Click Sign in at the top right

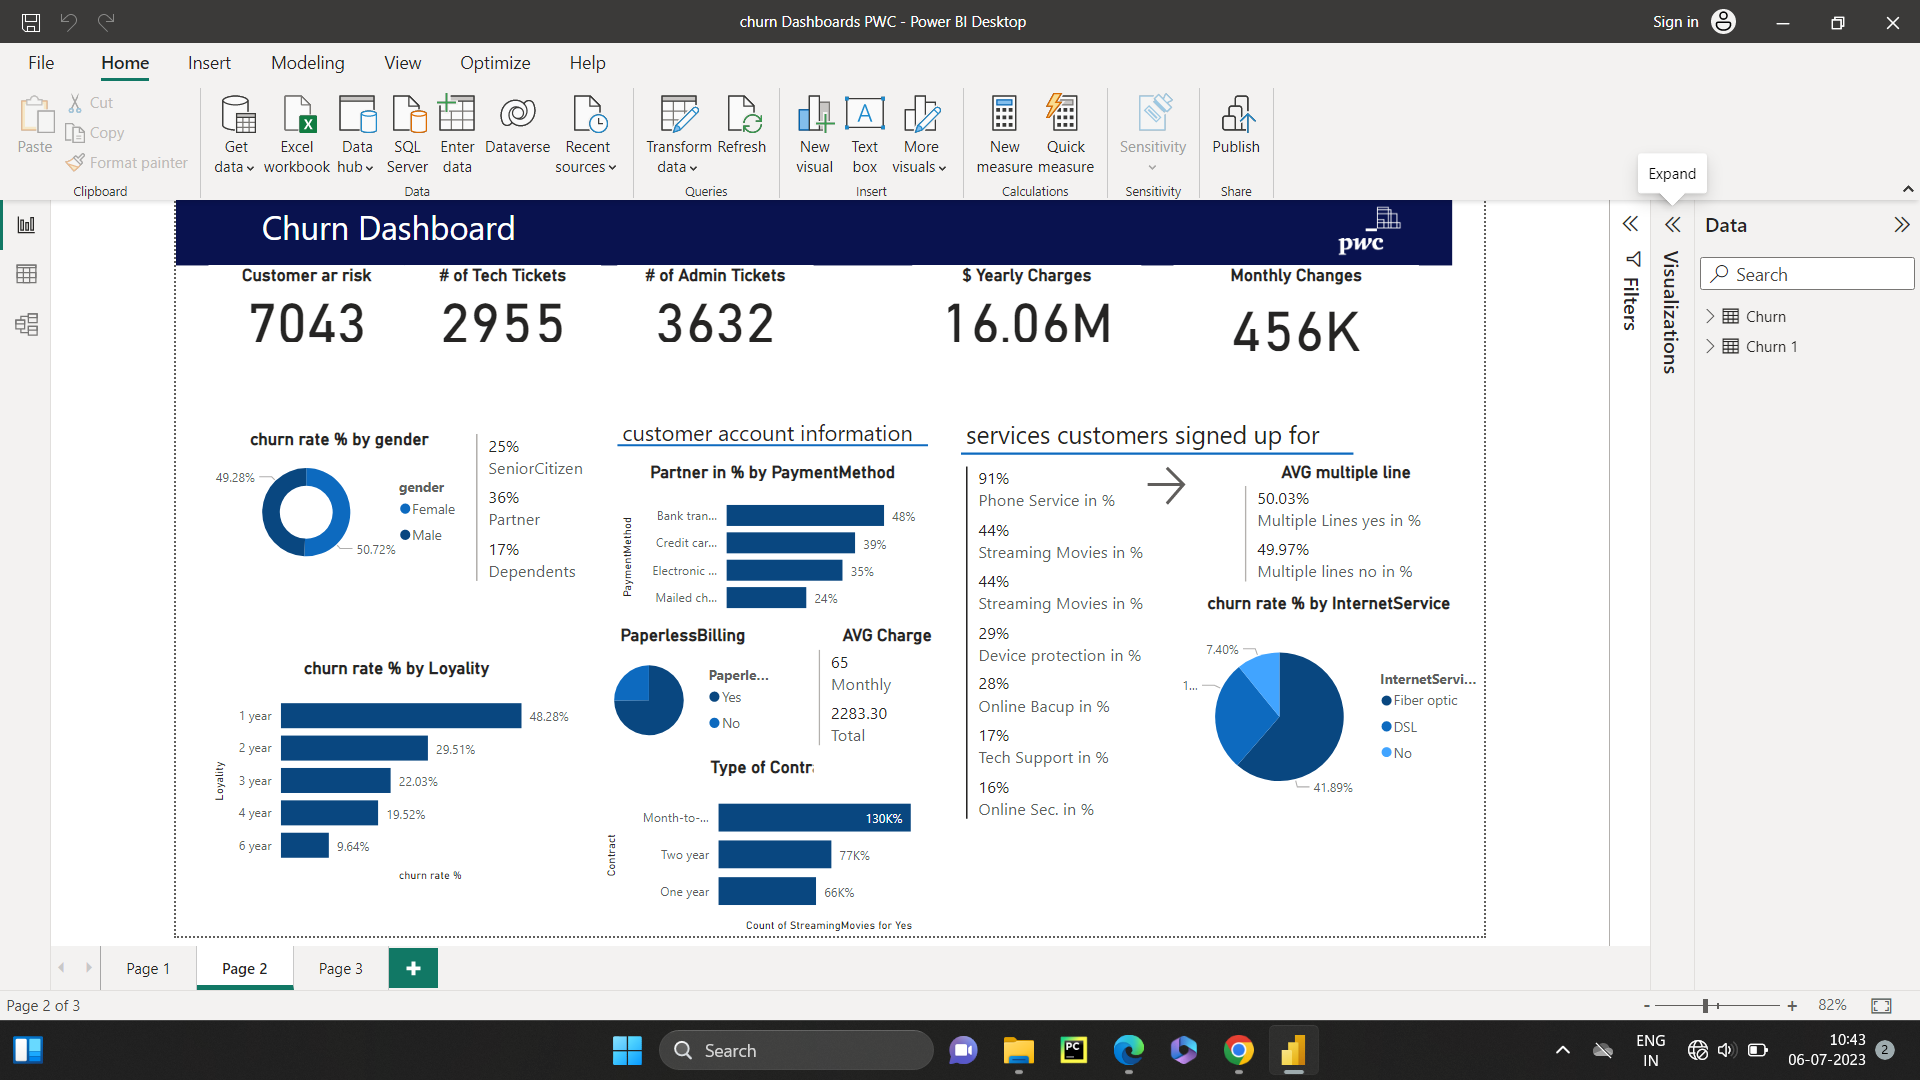[1675, 21]
